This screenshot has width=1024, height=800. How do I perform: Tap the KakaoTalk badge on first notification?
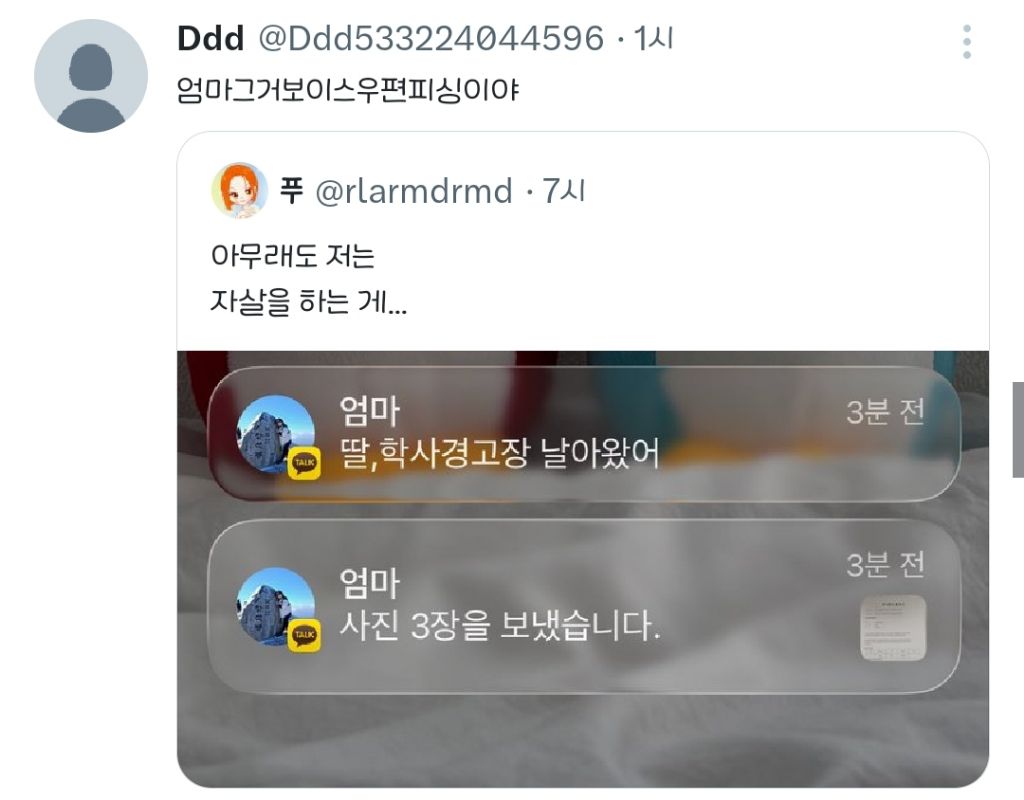click(x=304, y=463)
